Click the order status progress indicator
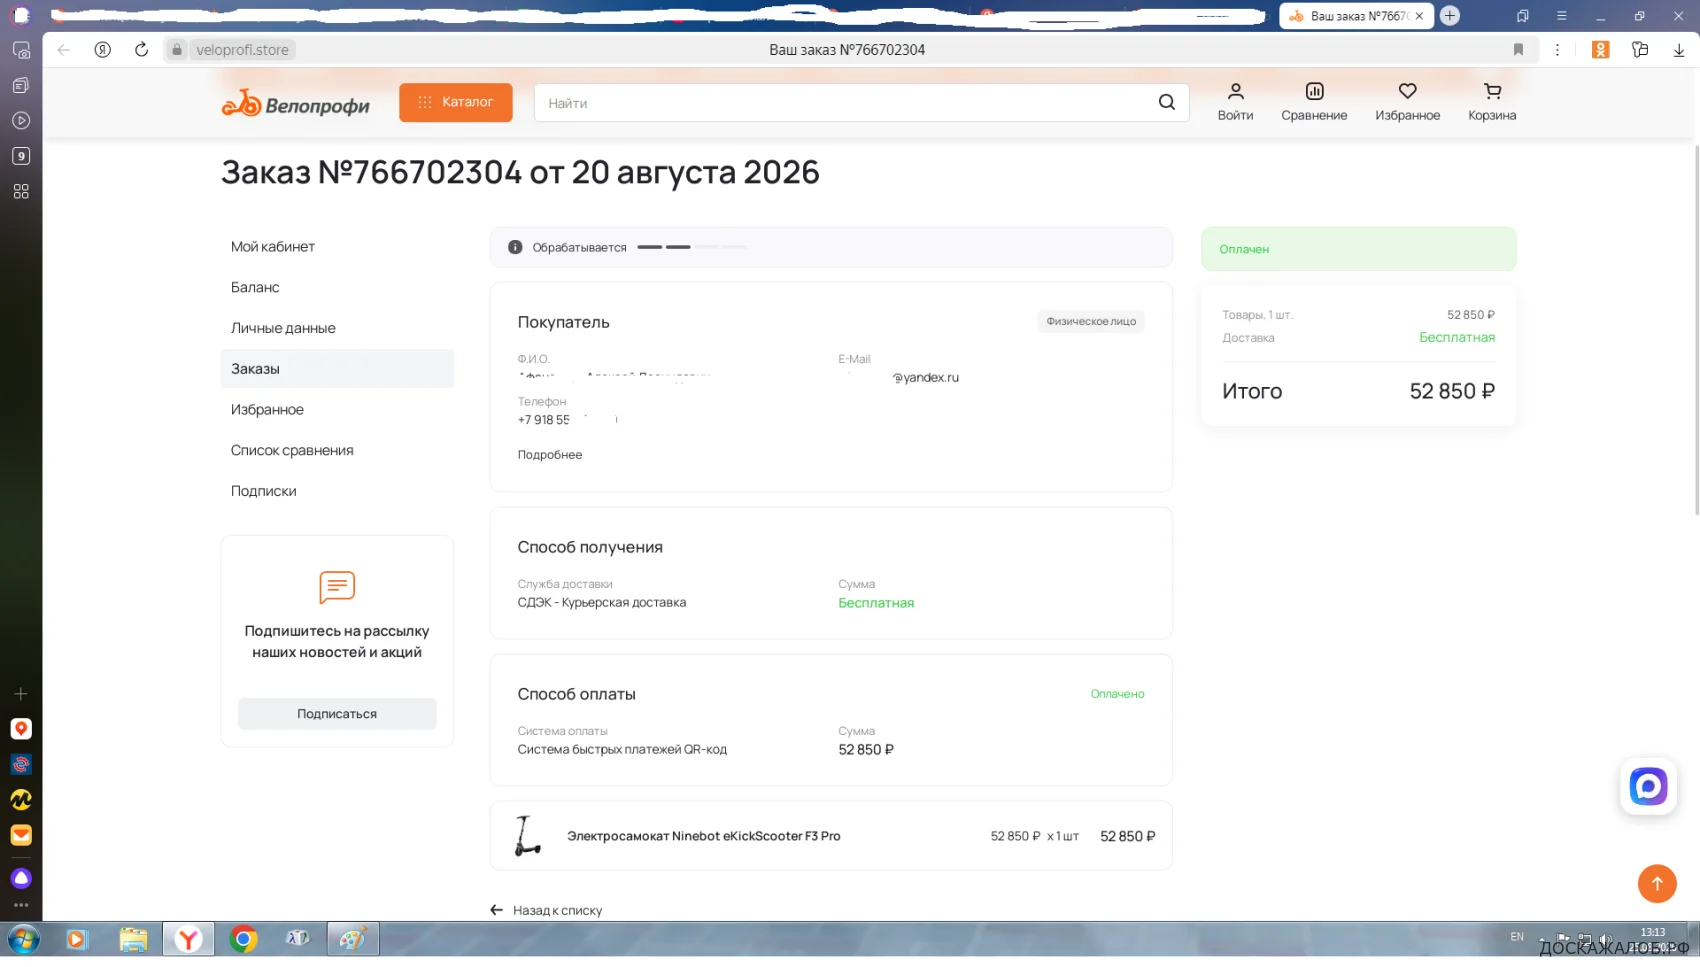This screenshot has width=1700, height=967. [x=692, y=247]
